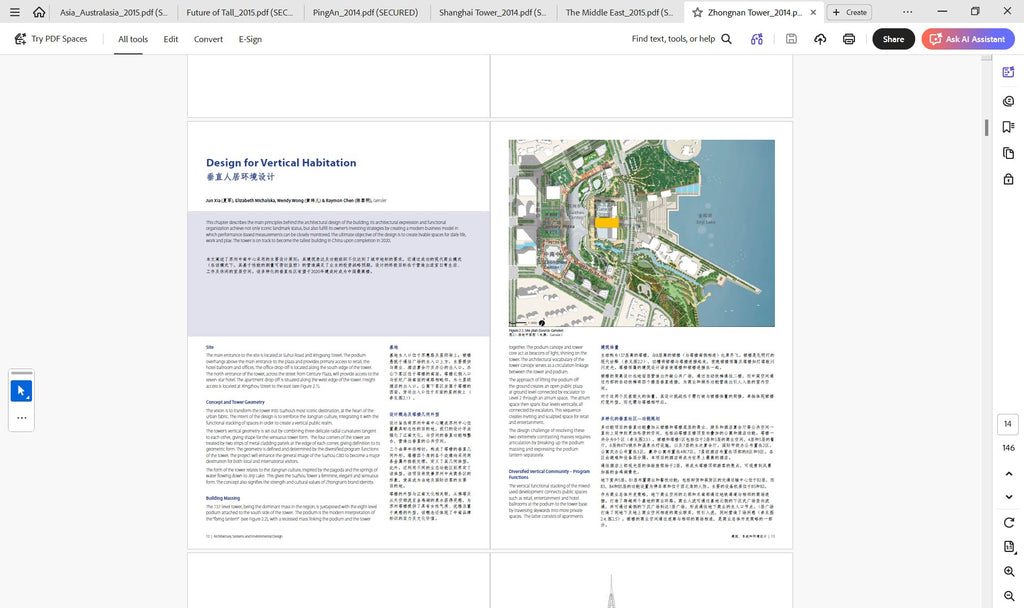Open Ask AI Assistant
This screenshot has height=608, width=1024.
pyautogui.click(x=968, y=39)
